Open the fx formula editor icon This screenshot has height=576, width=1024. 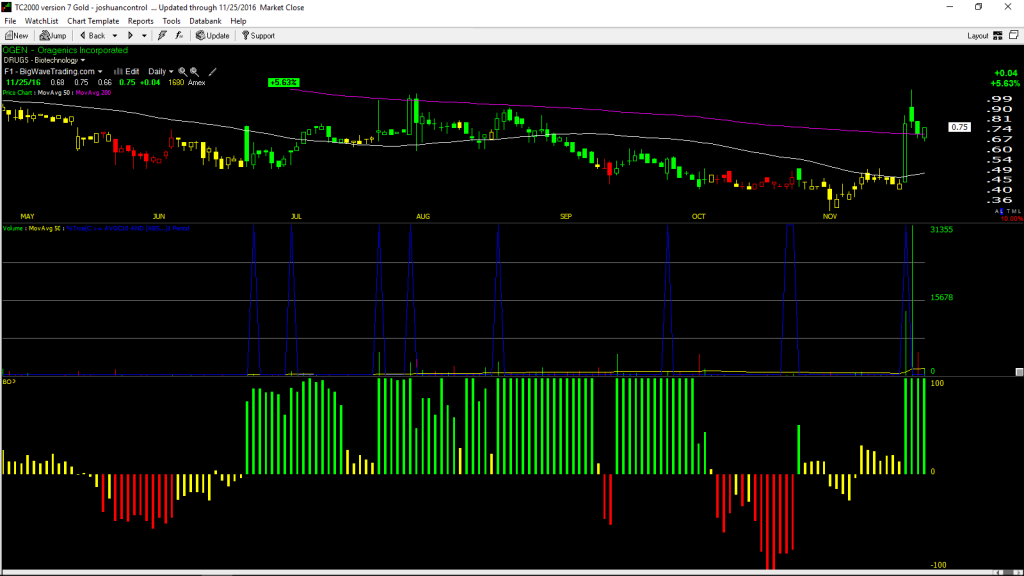179,36
